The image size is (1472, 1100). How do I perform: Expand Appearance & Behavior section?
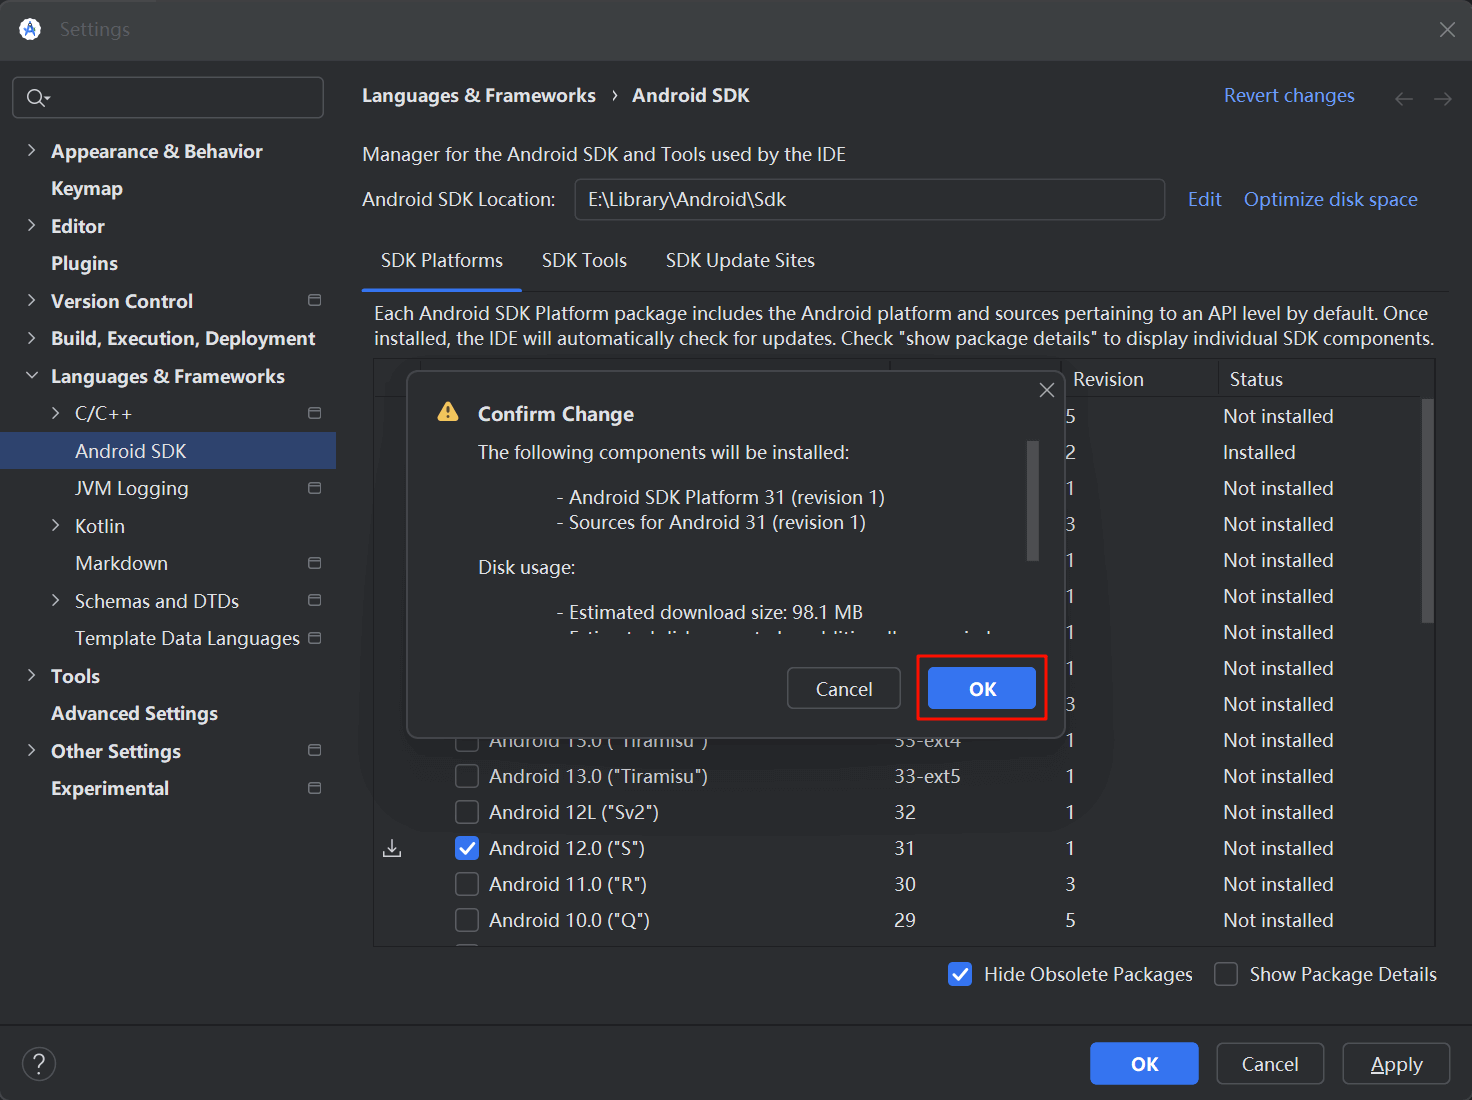(31, 151)
